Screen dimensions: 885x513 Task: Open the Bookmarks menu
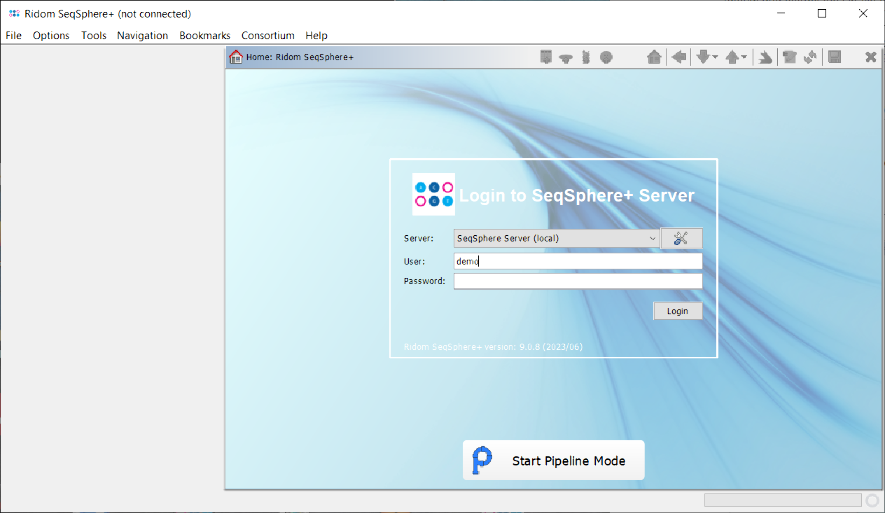[x=204, y=35]
